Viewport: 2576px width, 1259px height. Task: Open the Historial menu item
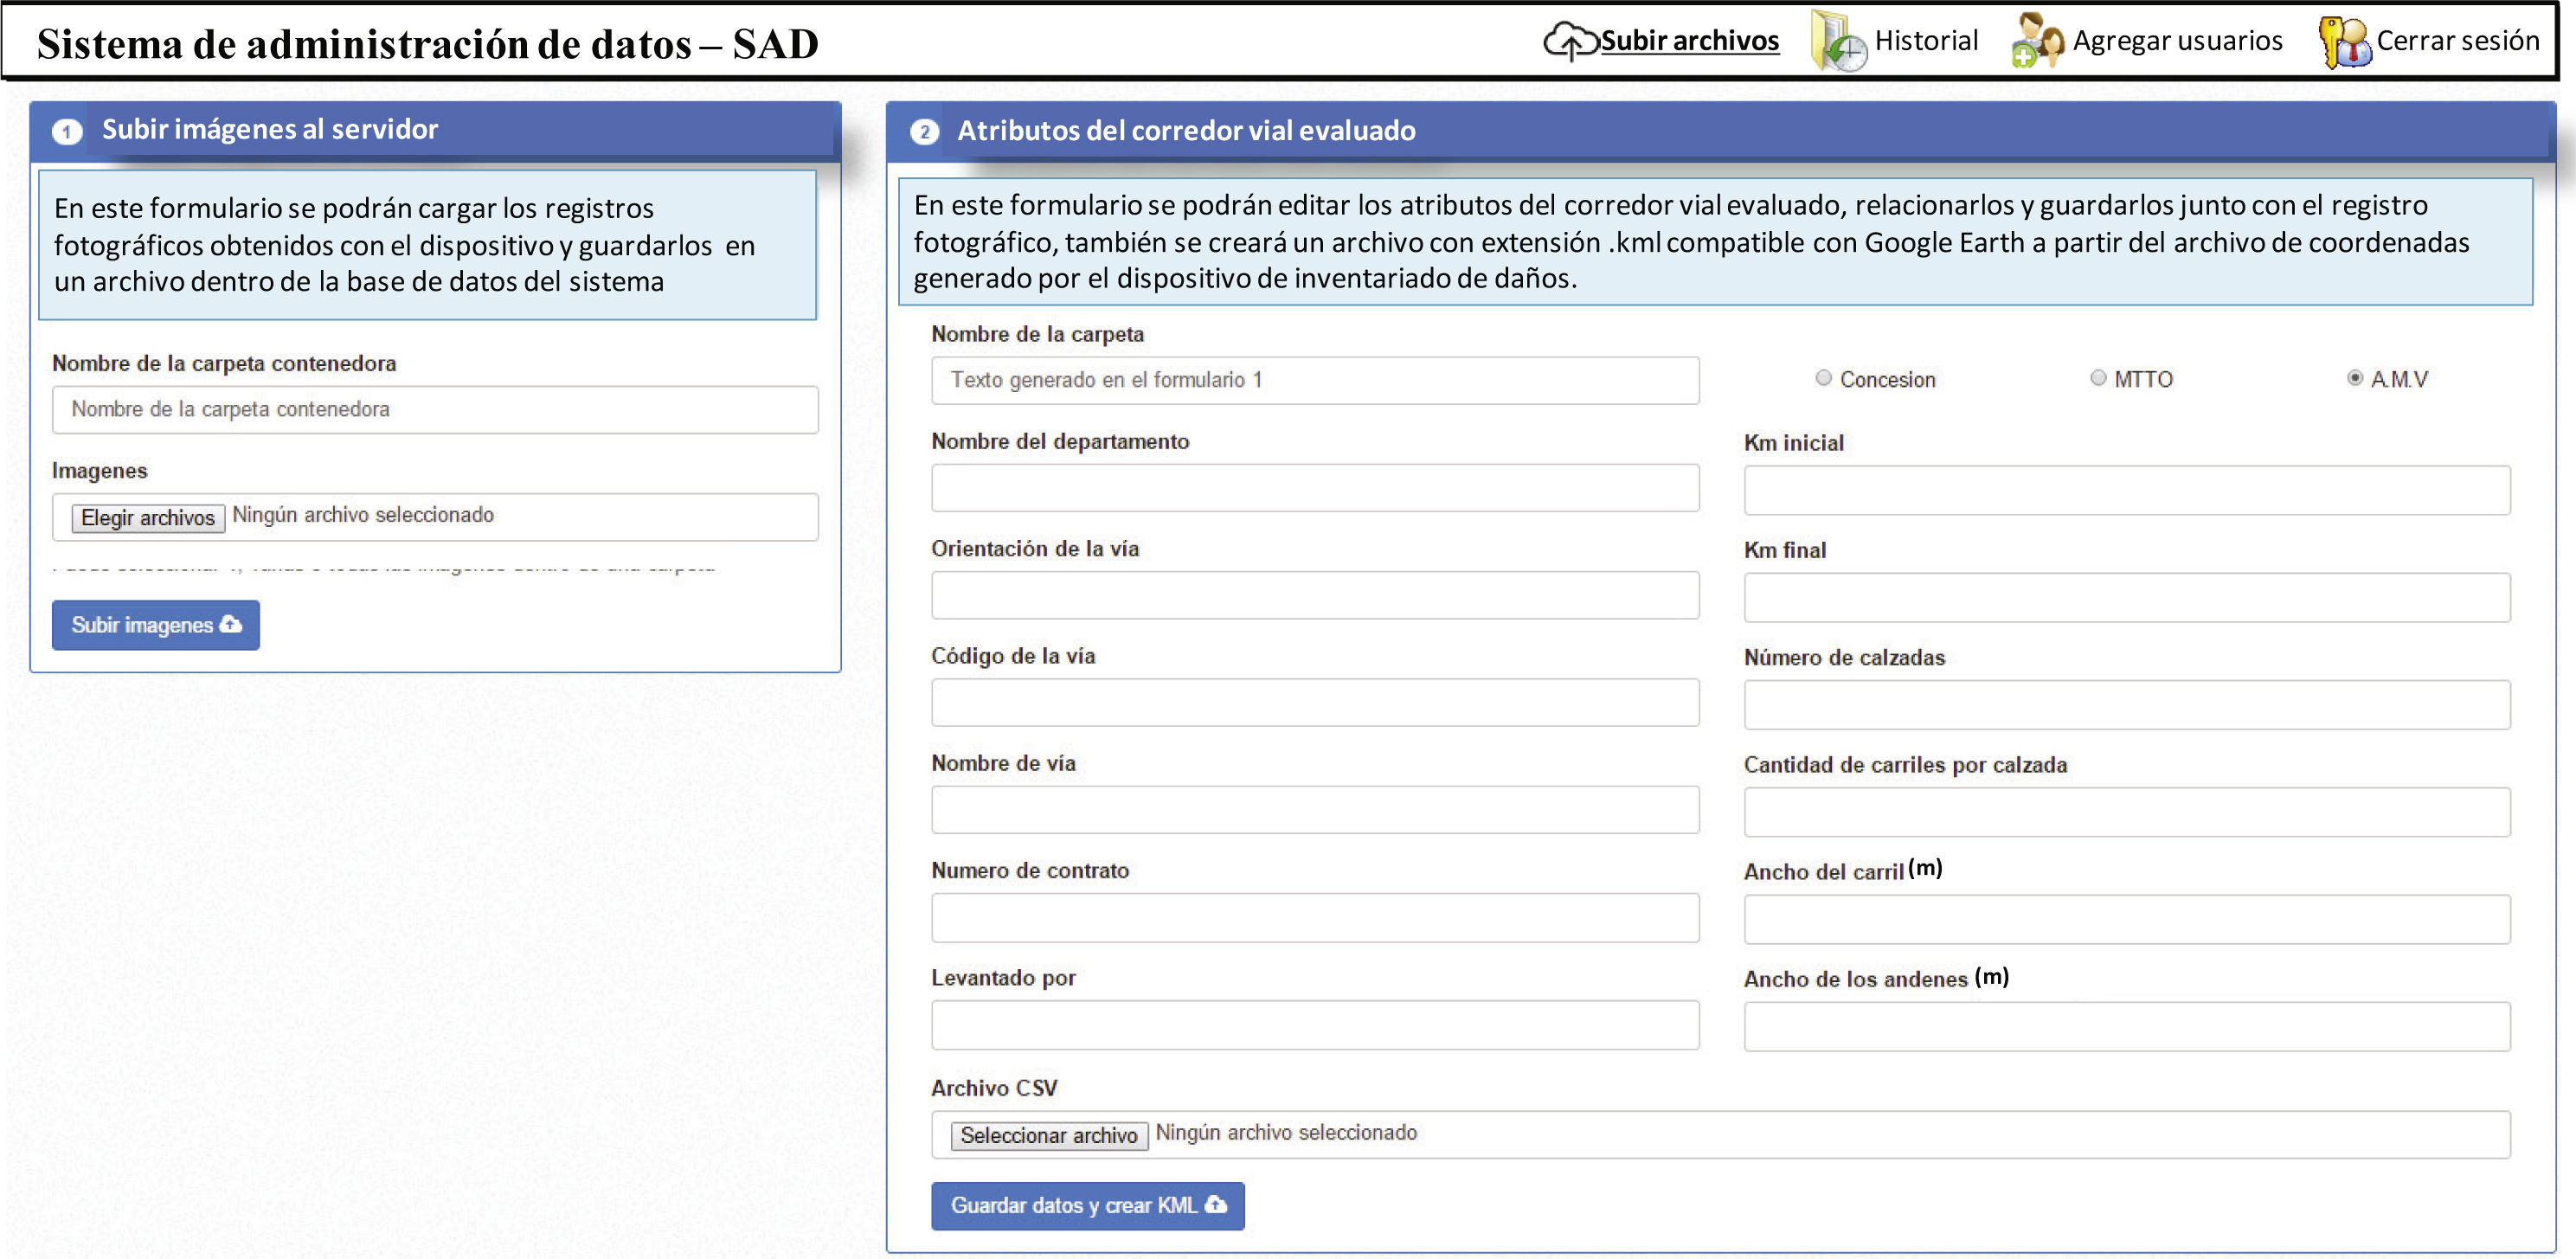tap(1925, 41)
